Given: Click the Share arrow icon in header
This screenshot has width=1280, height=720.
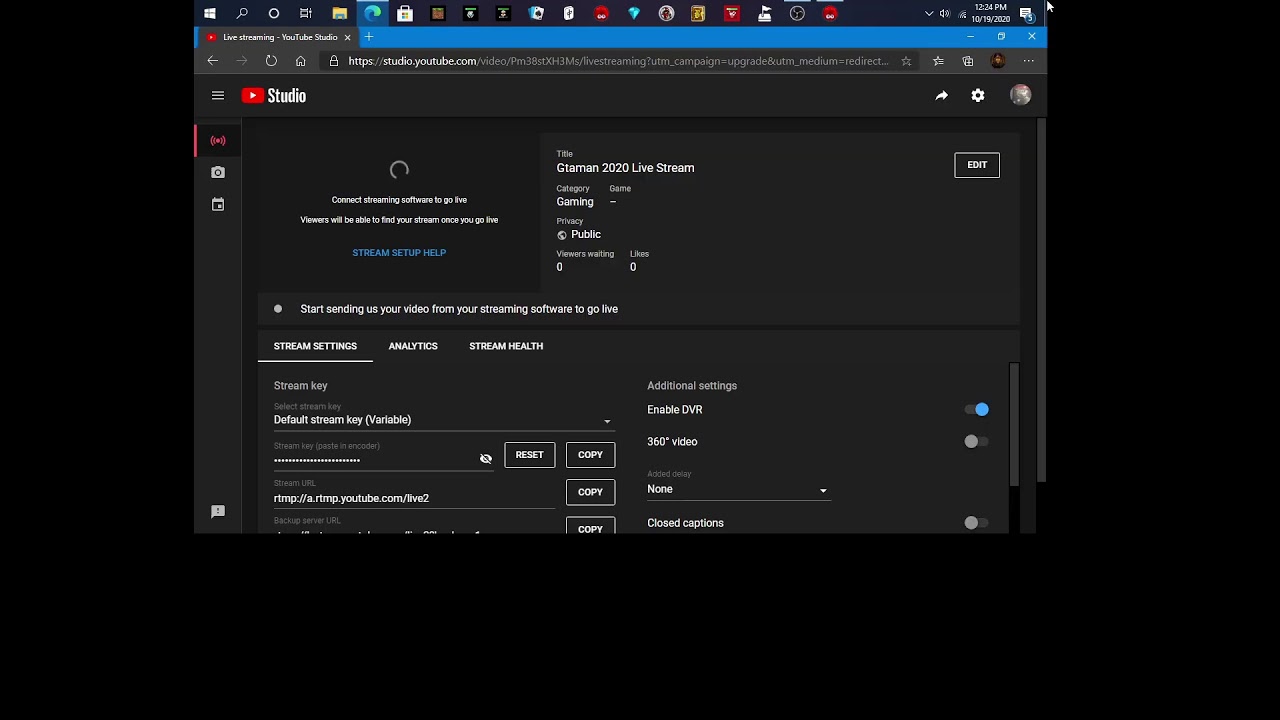Looking at the screenshot, I should pyautogui.click(x=941, y=96).
